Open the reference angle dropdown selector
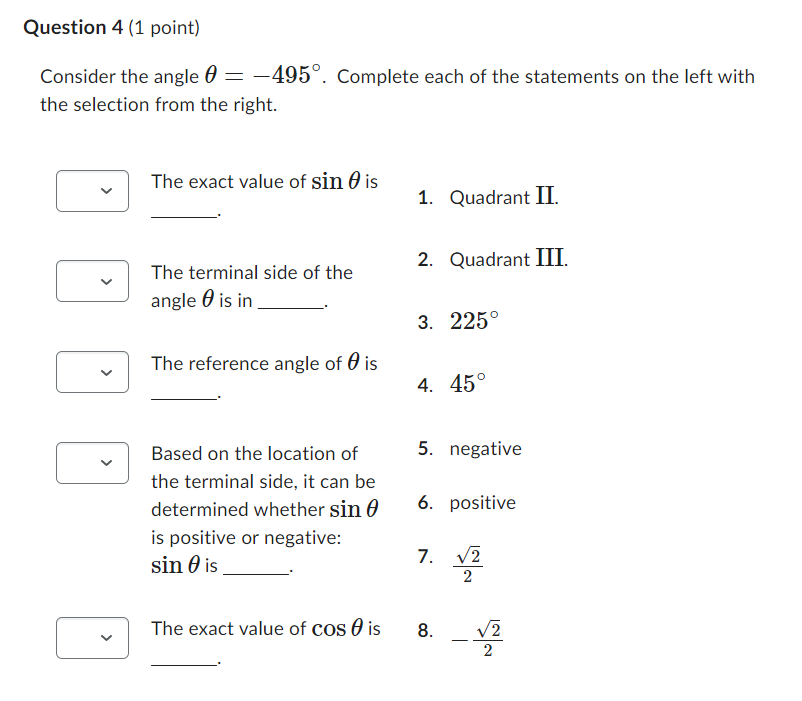Viewport: 802px width, 701px height. coord(92,372)
